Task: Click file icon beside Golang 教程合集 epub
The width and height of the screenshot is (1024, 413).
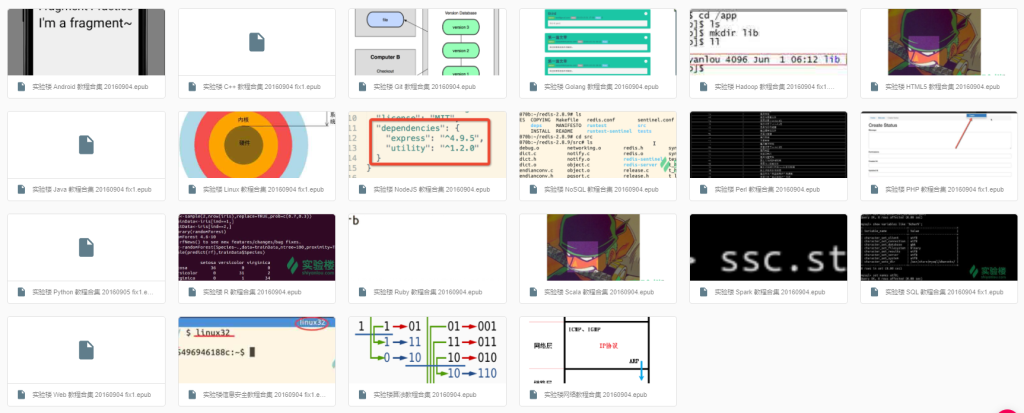Action: [x=533, y=86]
